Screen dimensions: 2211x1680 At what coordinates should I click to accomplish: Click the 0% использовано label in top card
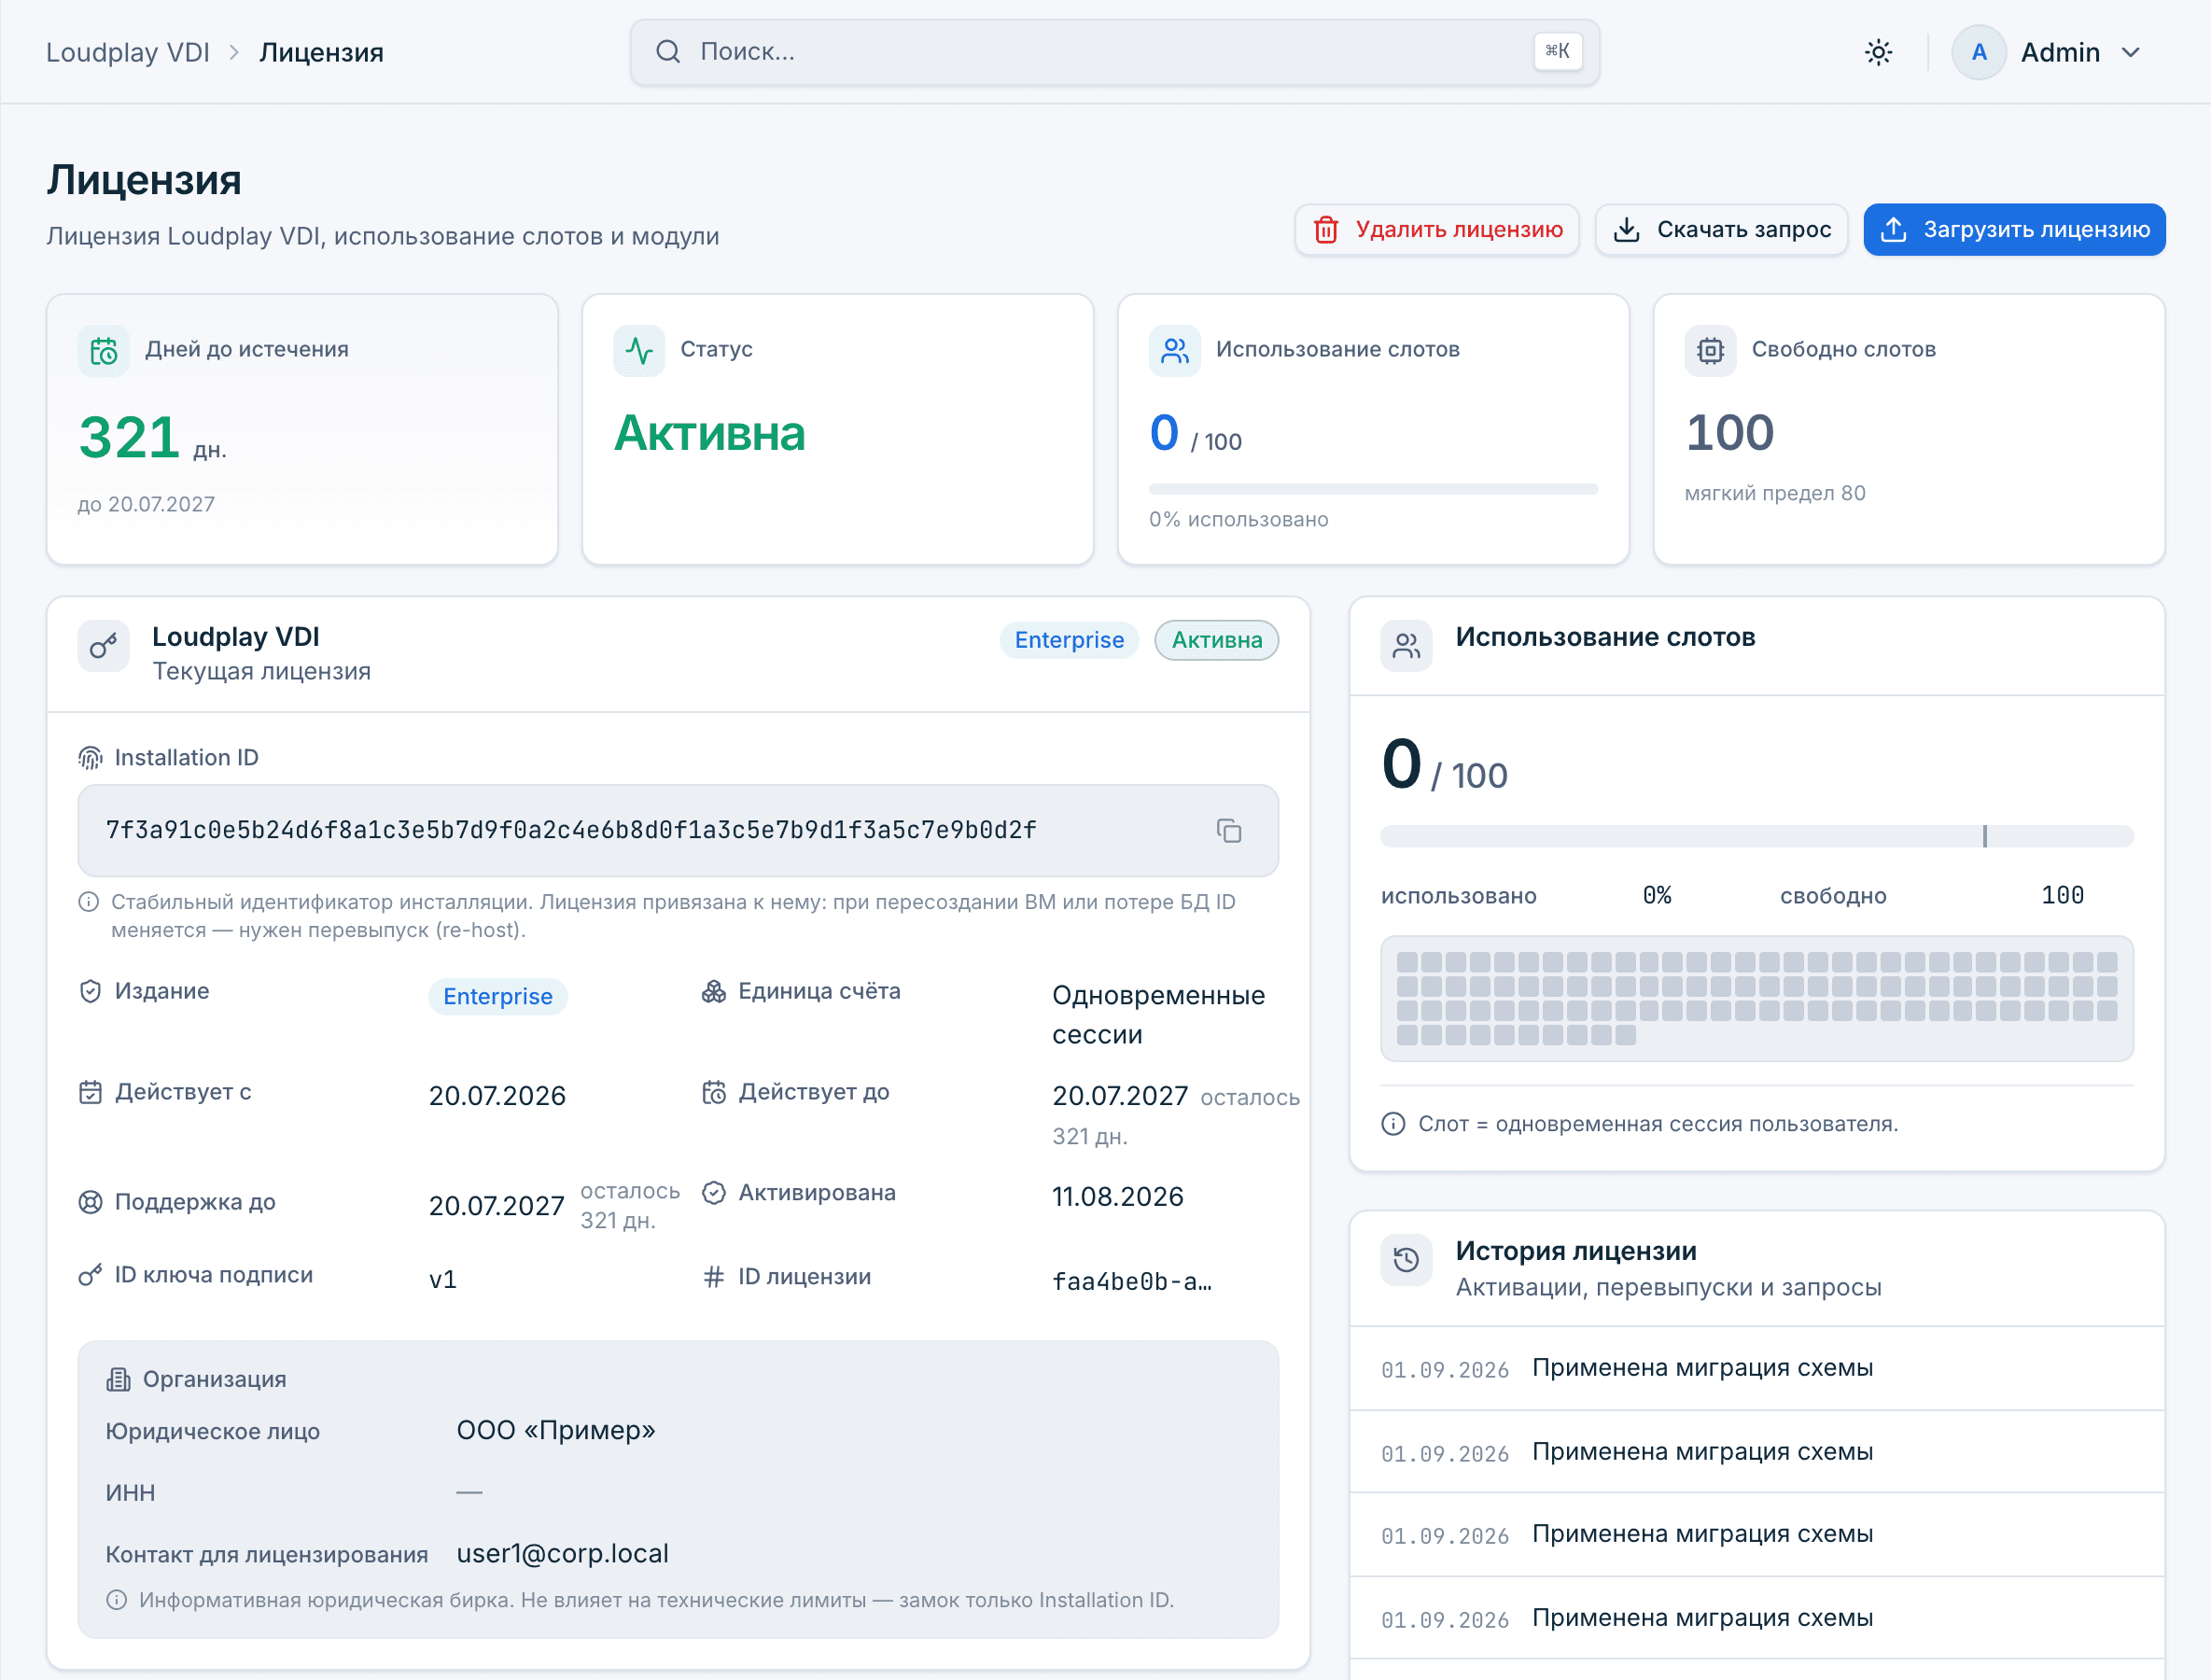point(1238,519)
